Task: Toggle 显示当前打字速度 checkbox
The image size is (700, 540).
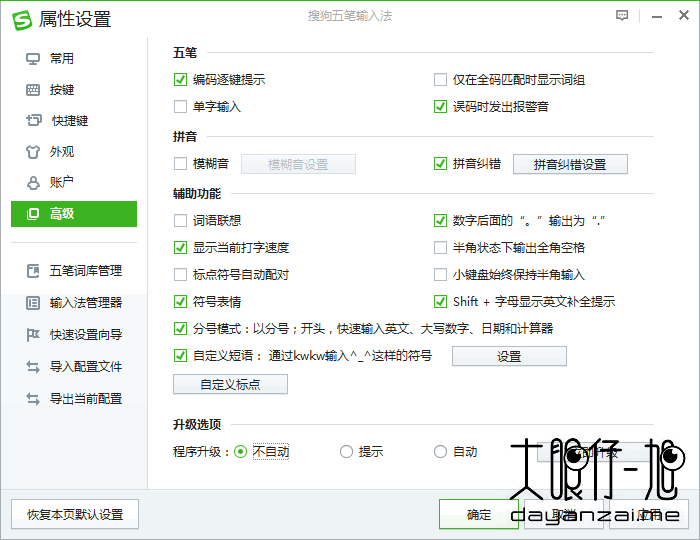Action: tap(180, 248)
